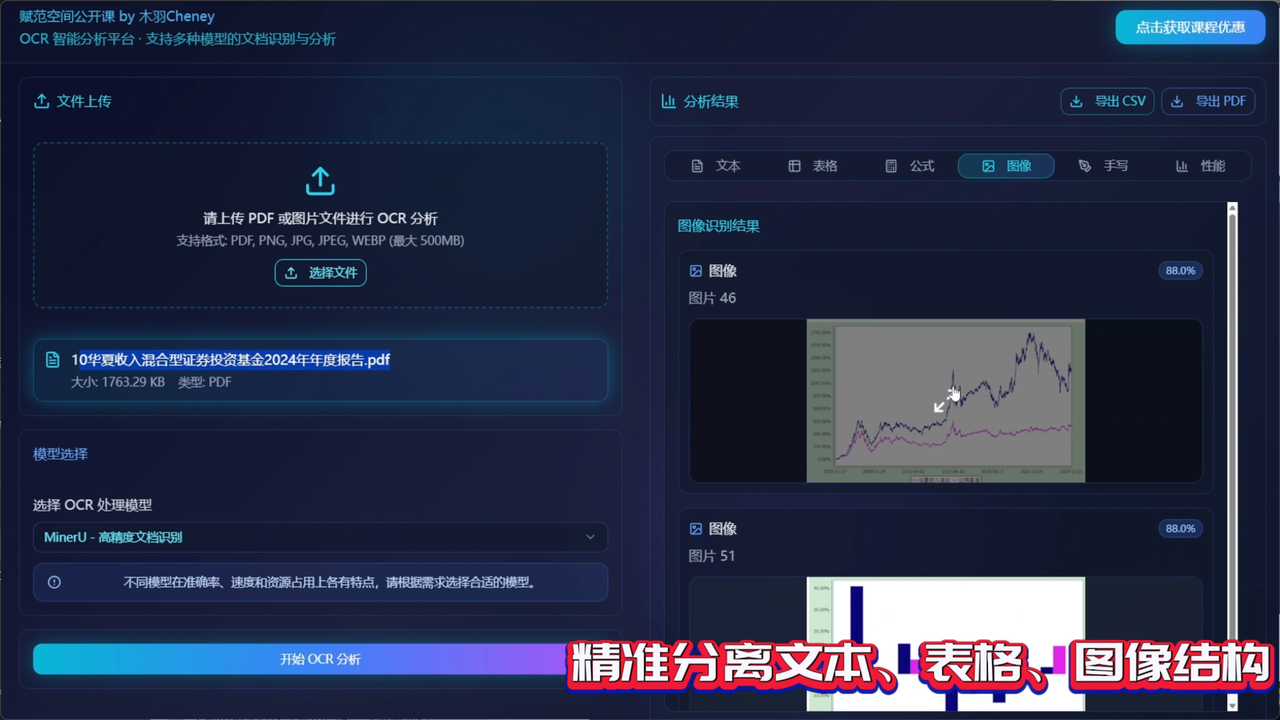The width and height of the screenshot is (1280, 720).
Task: Click the image icon of 图片 51 card
Action: click(696, 529)
